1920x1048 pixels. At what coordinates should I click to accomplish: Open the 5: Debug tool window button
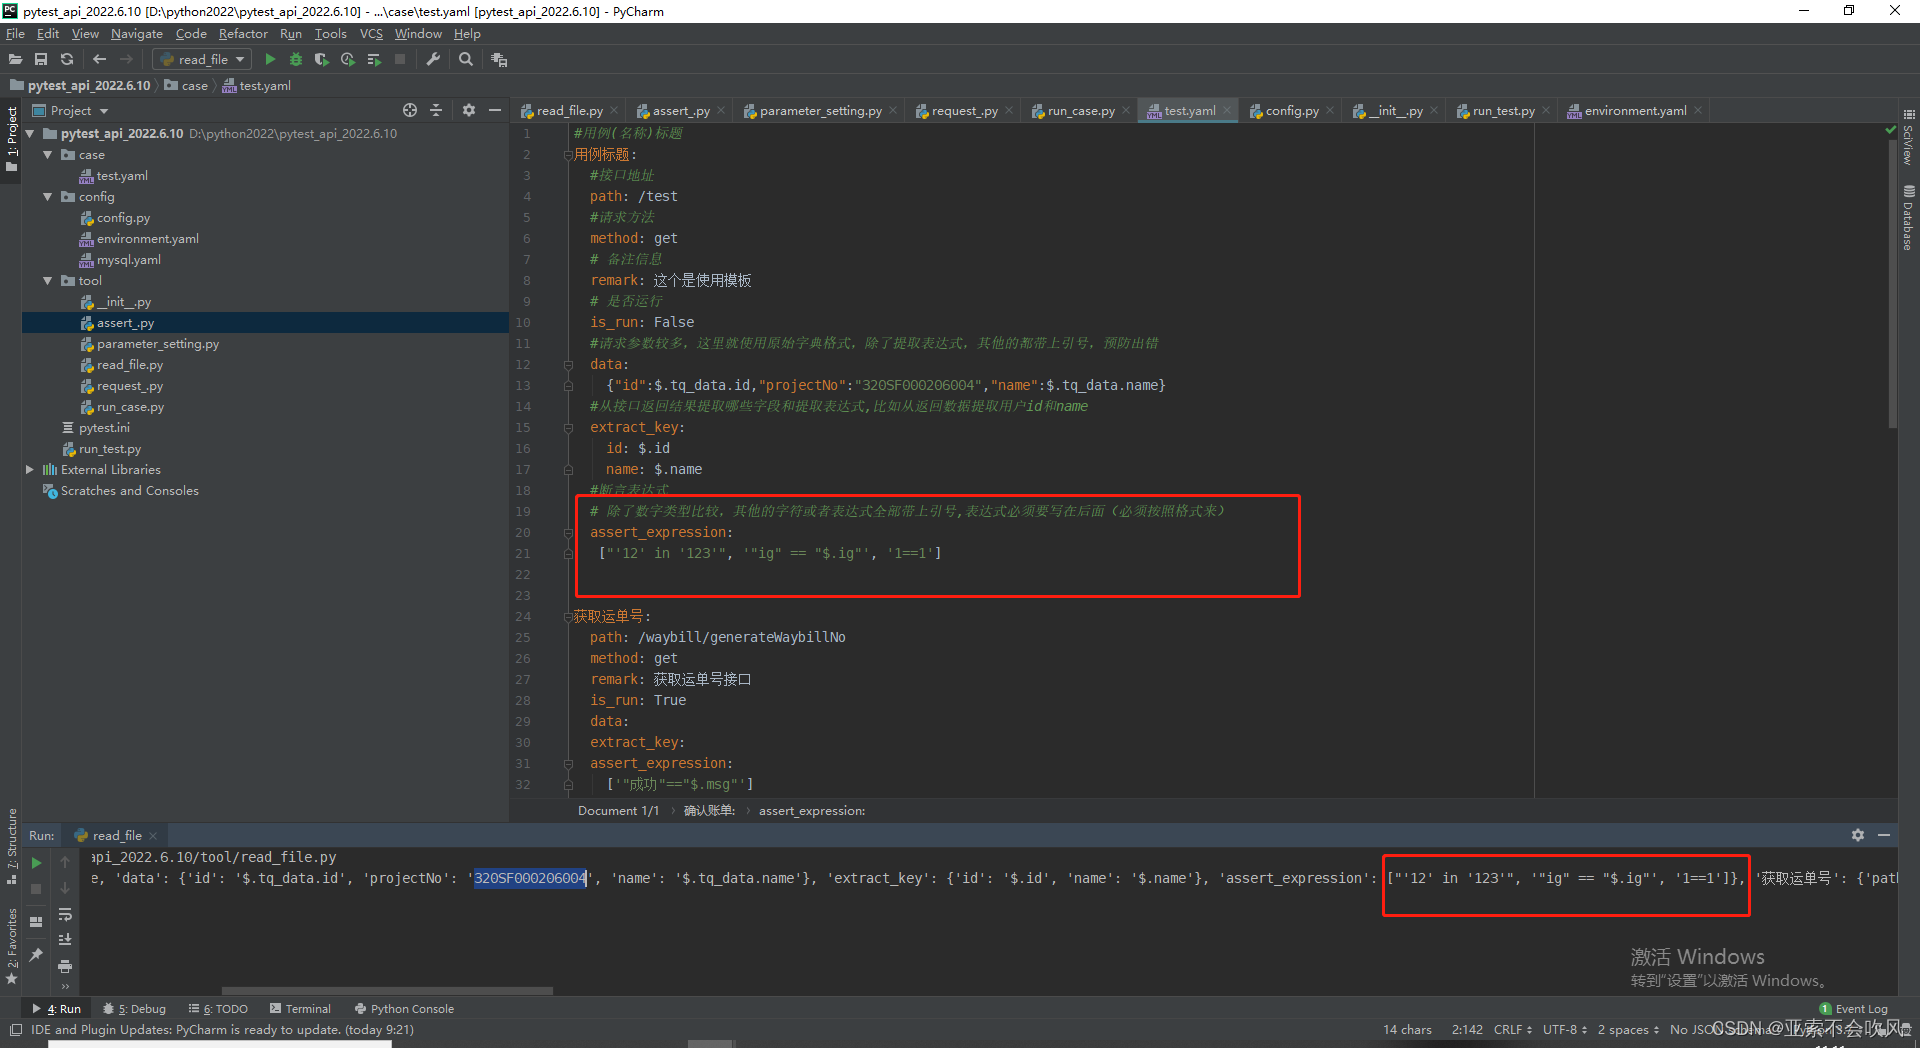(135, 1009)
